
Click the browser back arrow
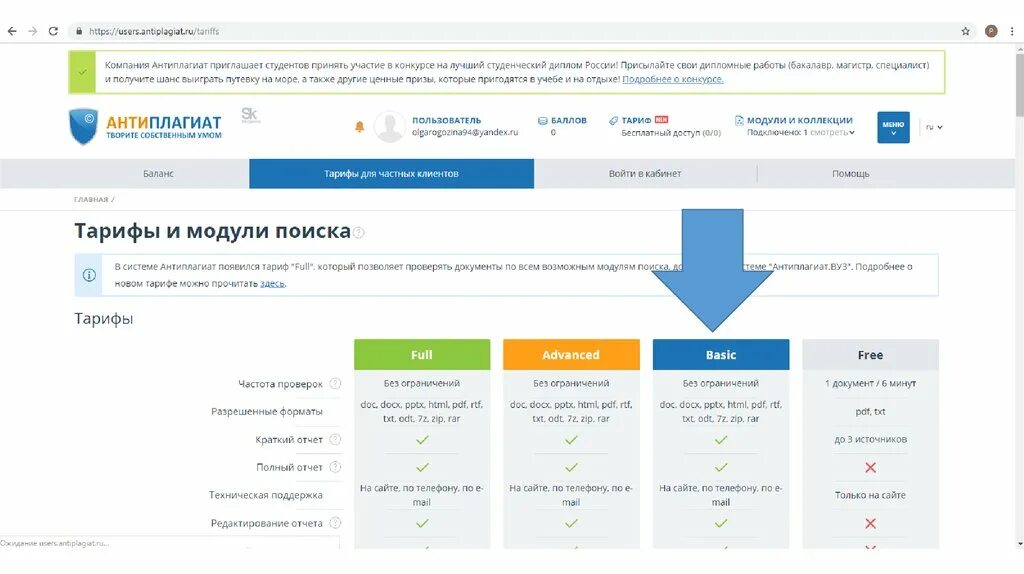(12, 31)
